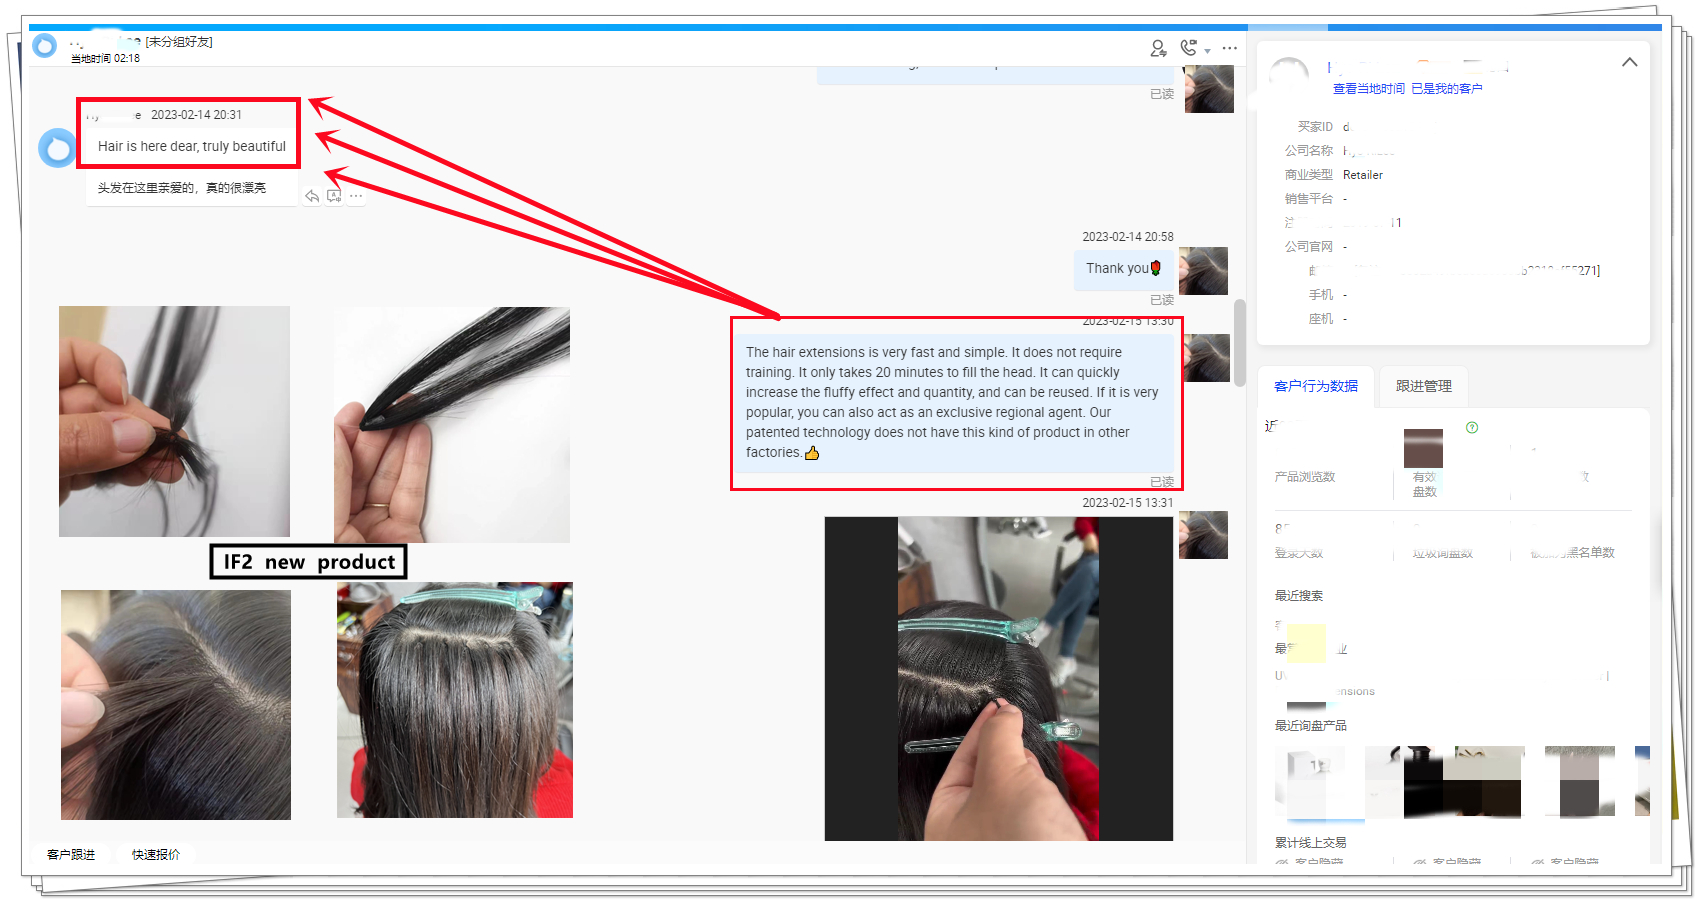Click the 2023-02-15 13:31 timestamp
1703x901 pixels.
point(1127,503)
